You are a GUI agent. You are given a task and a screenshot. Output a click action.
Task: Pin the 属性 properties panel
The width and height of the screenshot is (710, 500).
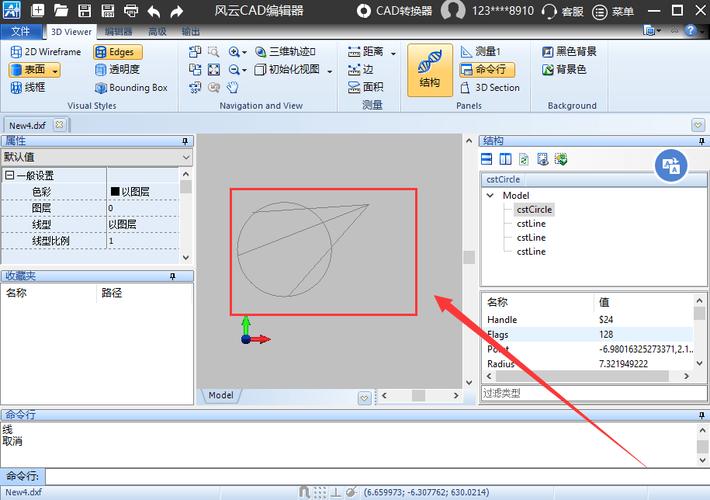(185, 141)
